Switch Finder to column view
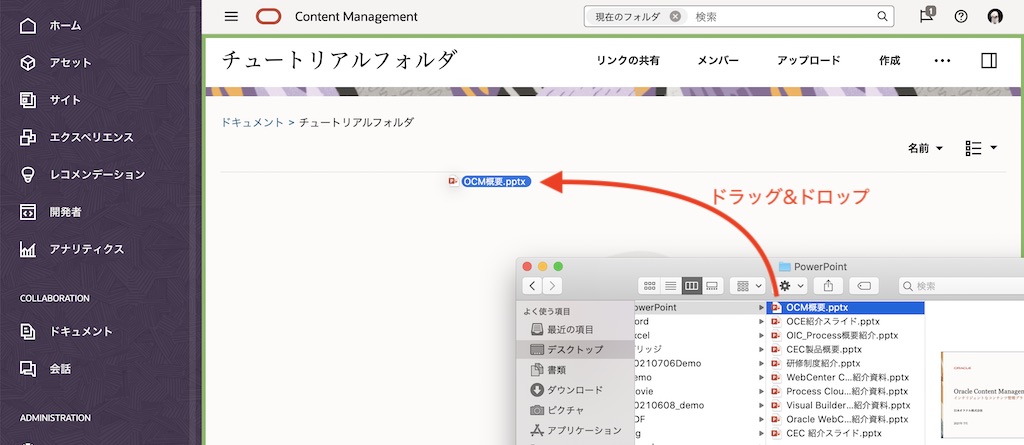 tap(691, 286)
